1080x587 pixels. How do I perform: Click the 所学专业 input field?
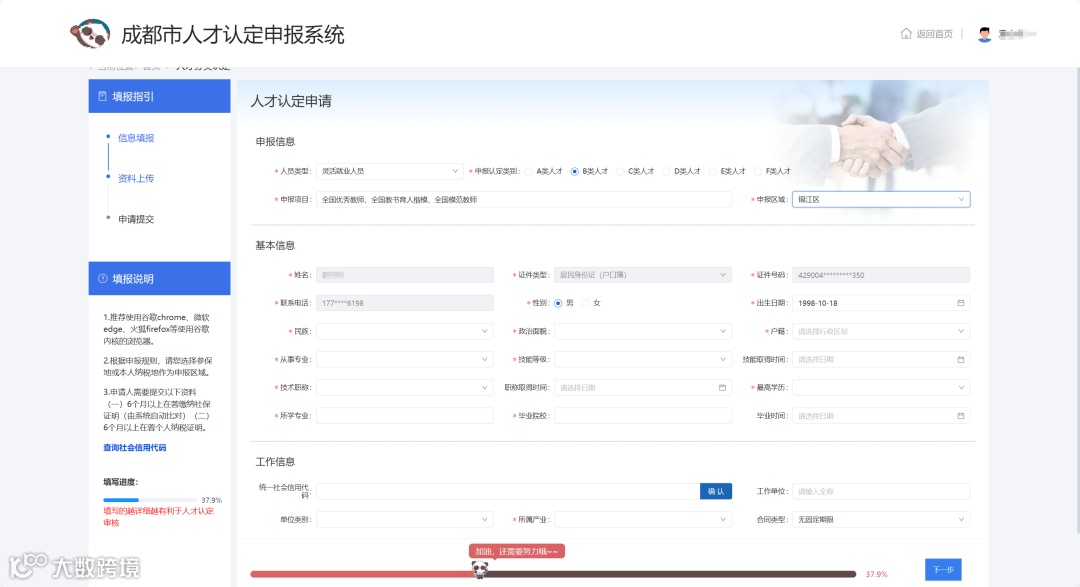click(405, 416)
